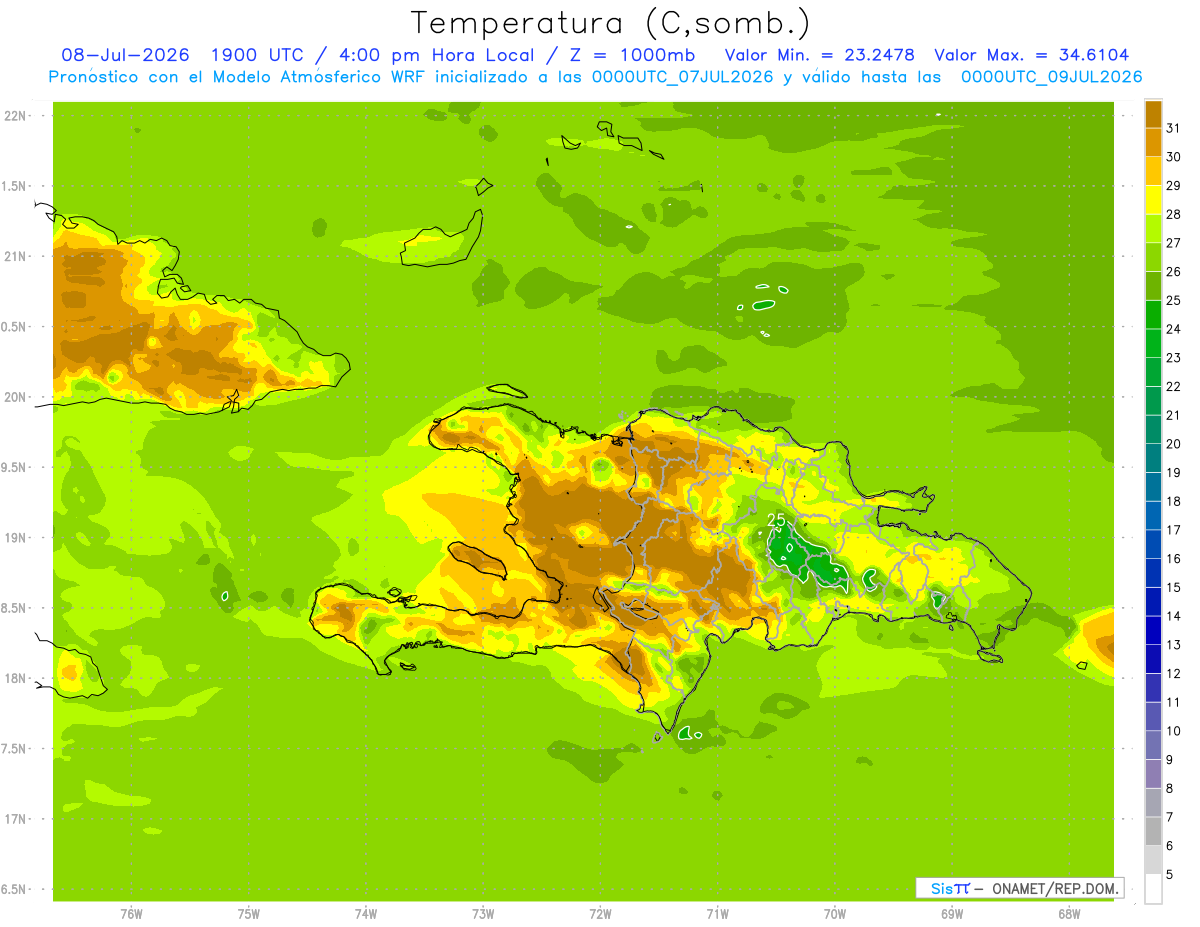
Task: Click the legend swatch between 29 and 30
Action: (1153, 171)
